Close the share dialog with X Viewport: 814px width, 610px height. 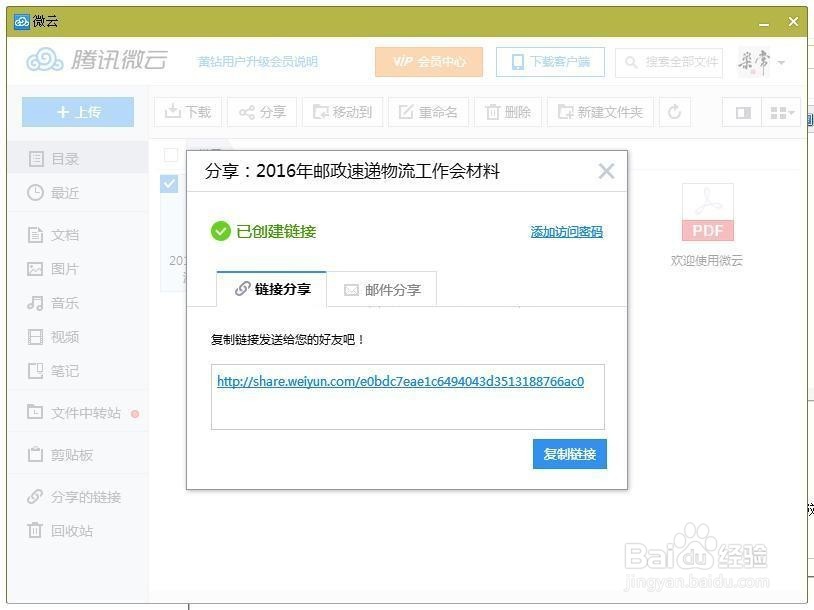point(606,171)
